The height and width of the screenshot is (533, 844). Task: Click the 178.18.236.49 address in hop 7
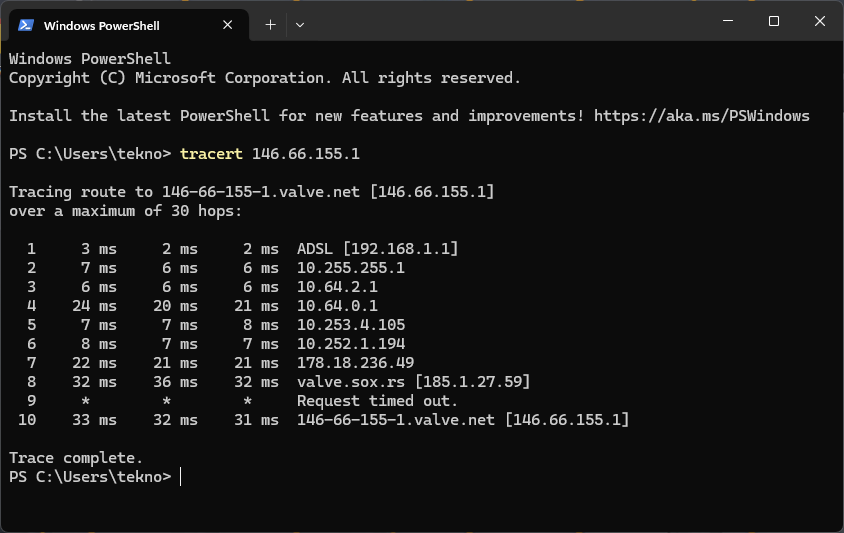(x=355, y=363)
